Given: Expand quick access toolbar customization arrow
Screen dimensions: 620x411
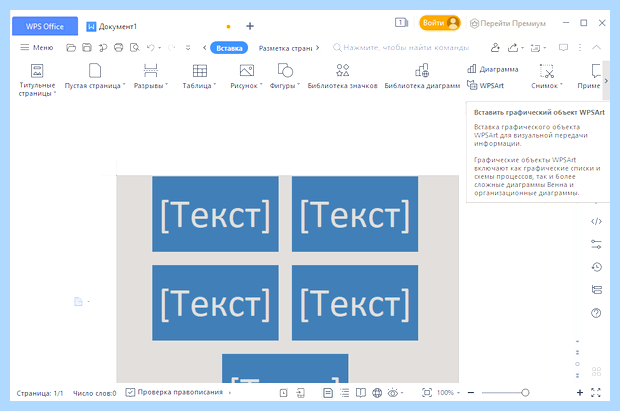Looking at the screenshot, I should (188, 48).
